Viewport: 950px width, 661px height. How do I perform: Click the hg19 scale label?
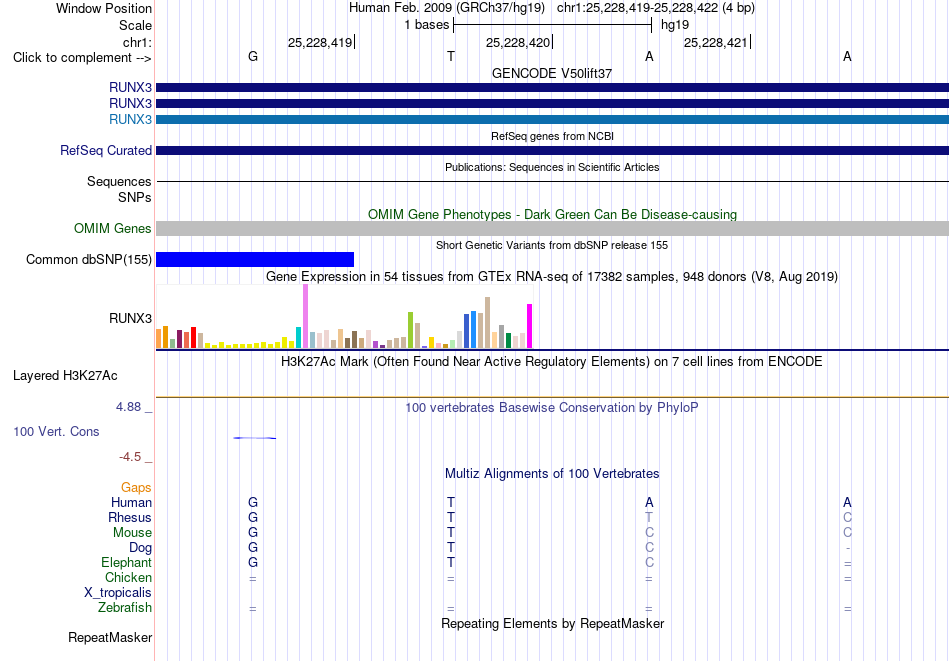[675, 25]
